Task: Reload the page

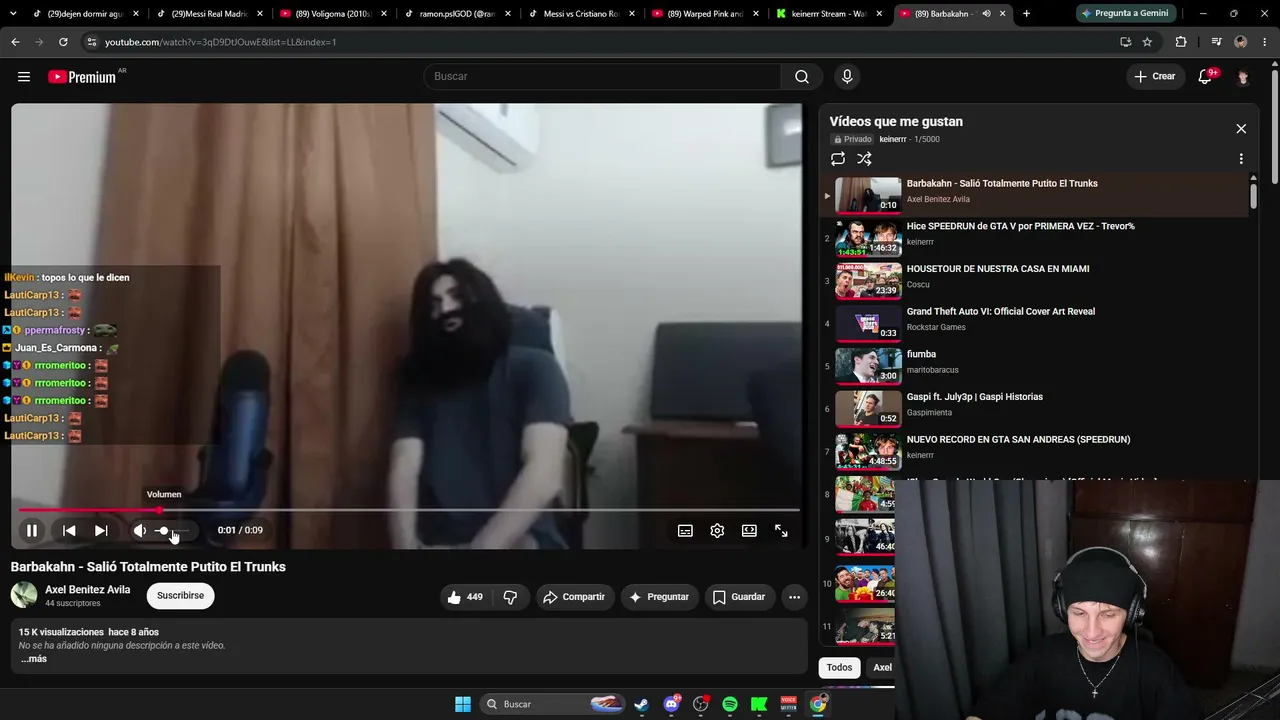Action: (x=63, y=42)
